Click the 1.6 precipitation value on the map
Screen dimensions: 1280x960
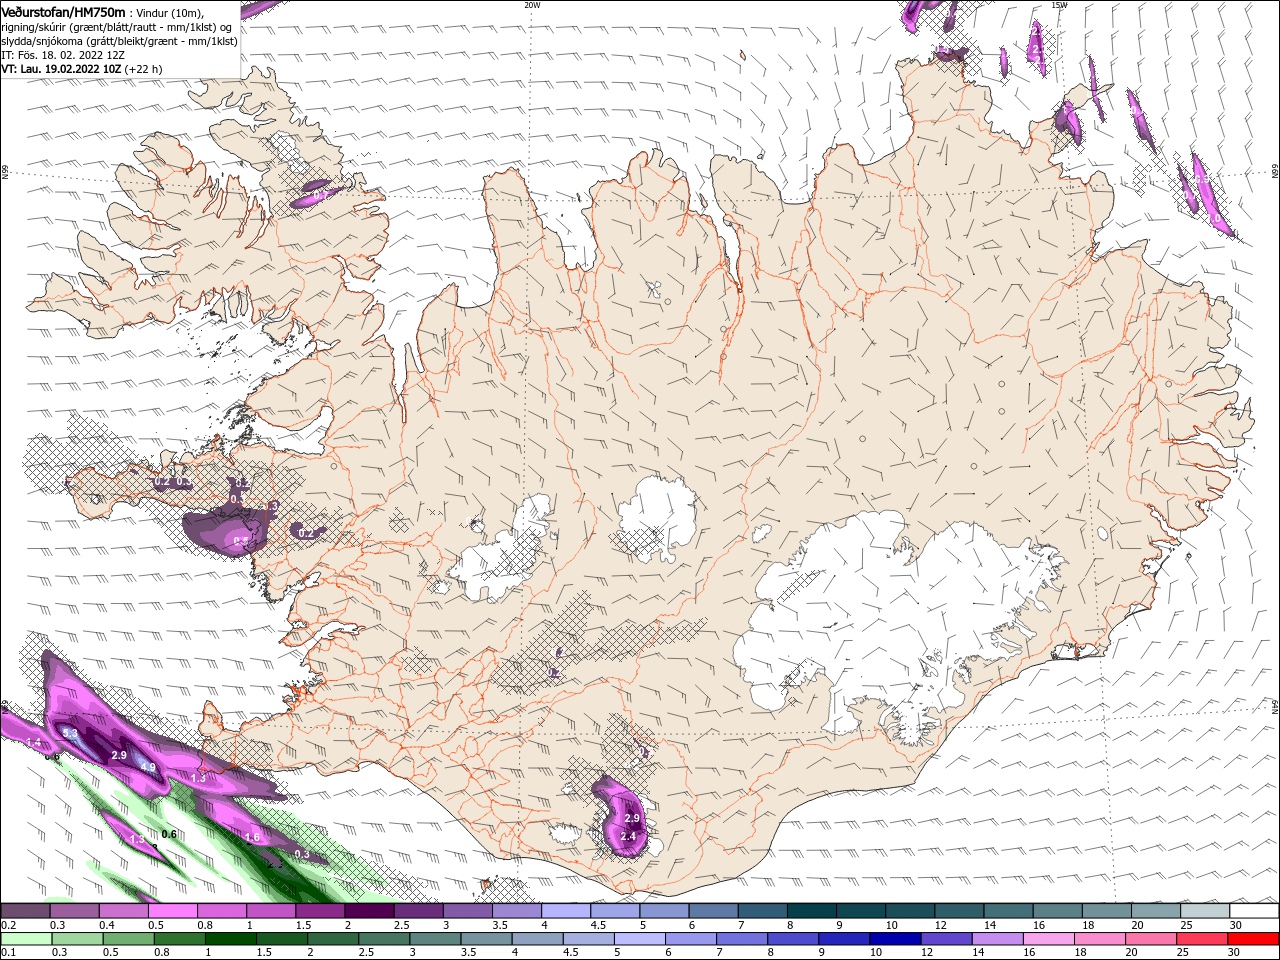252,838
